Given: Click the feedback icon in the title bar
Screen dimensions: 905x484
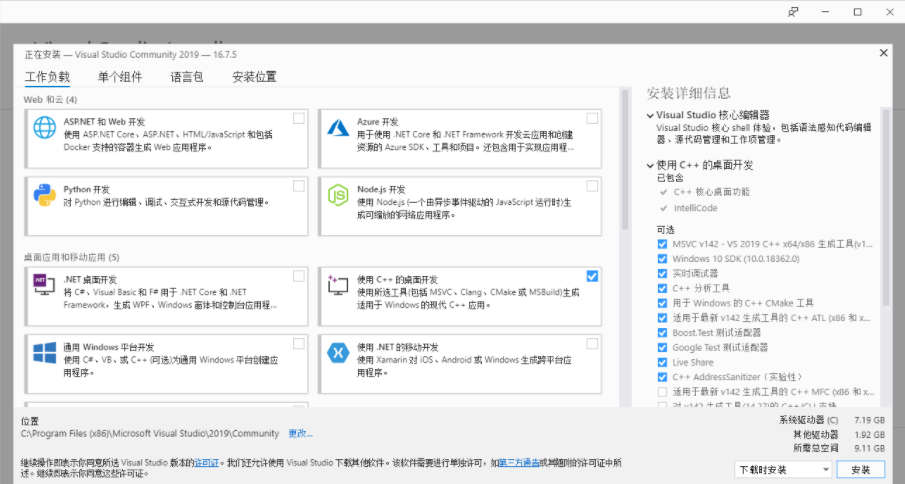Looking at the screenshot, I should click(x=794, y=12).
